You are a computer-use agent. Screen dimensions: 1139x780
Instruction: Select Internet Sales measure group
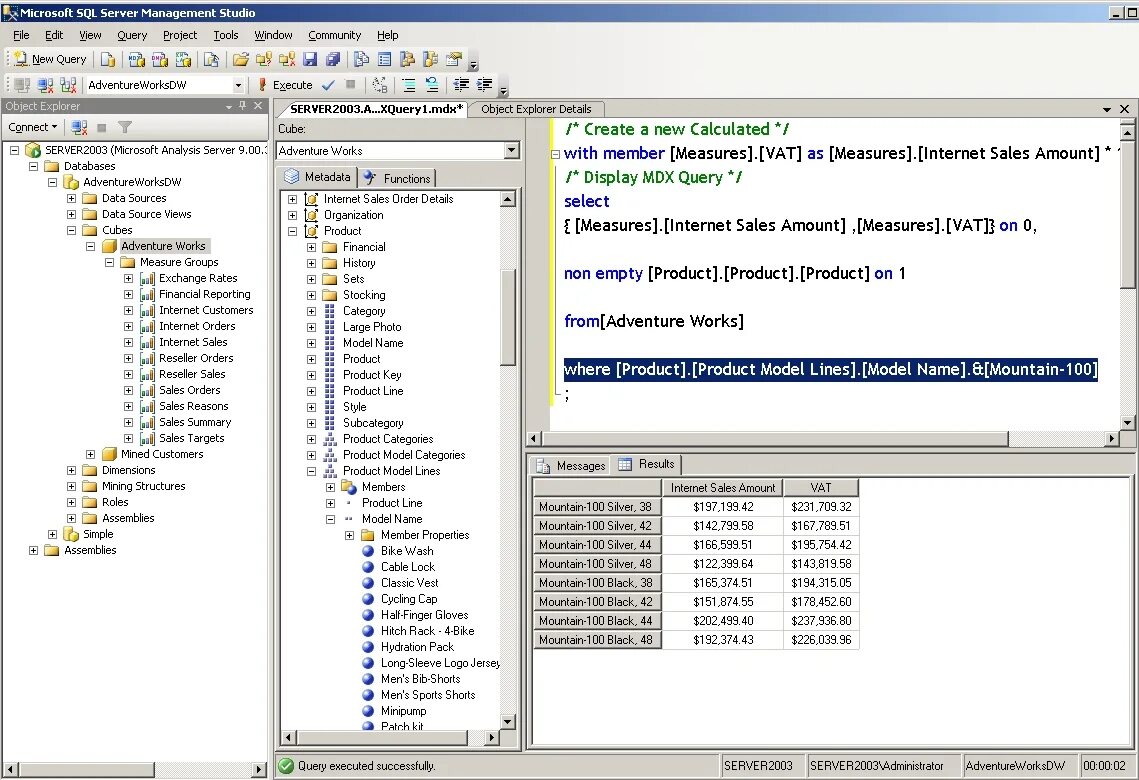[193, 342]
